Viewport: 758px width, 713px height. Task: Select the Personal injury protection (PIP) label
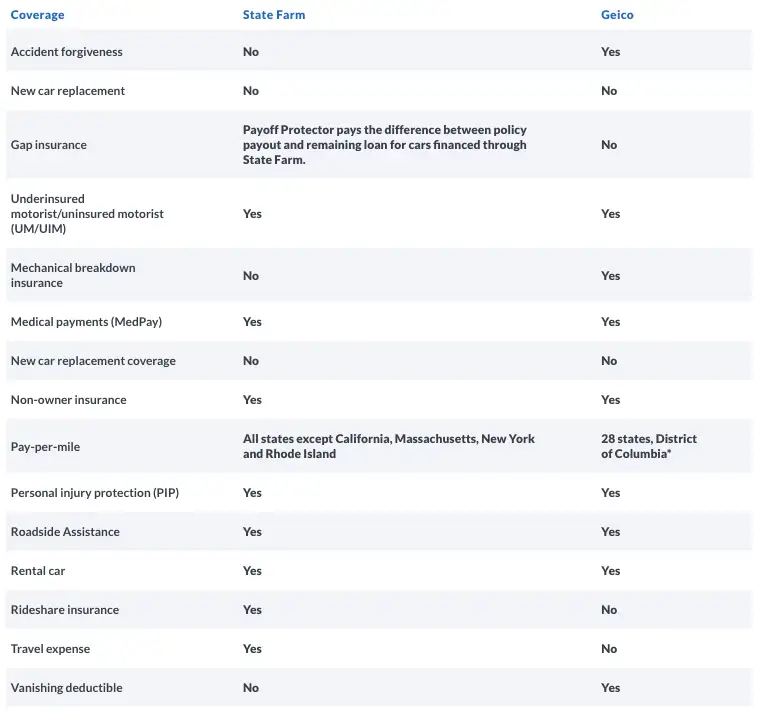(95, 493)
